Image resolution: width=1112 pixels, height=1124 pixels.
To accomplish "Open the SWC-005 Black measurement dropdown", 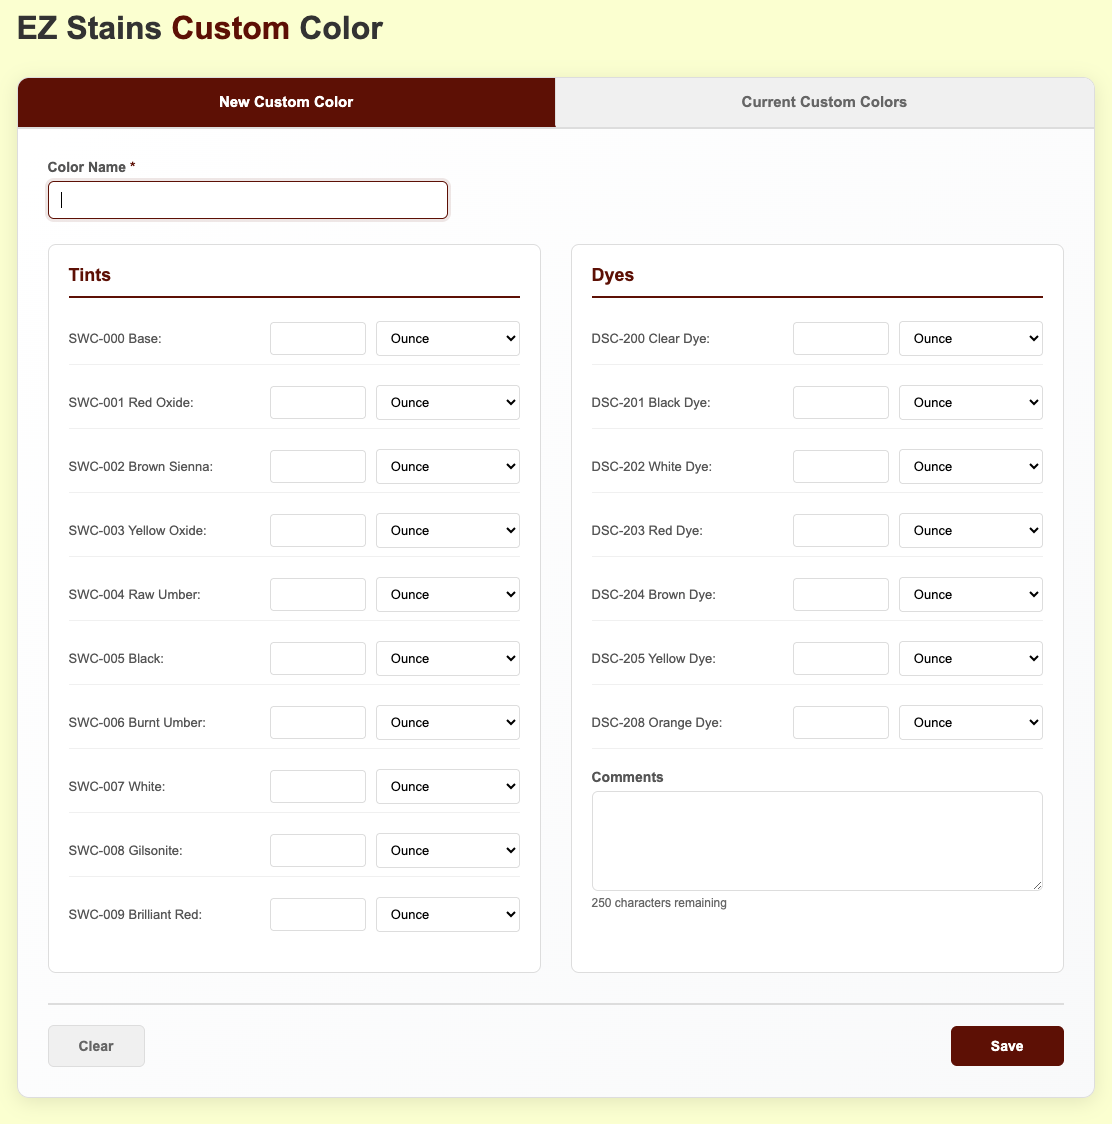I will pyautogui.click(x=447, y=658).
